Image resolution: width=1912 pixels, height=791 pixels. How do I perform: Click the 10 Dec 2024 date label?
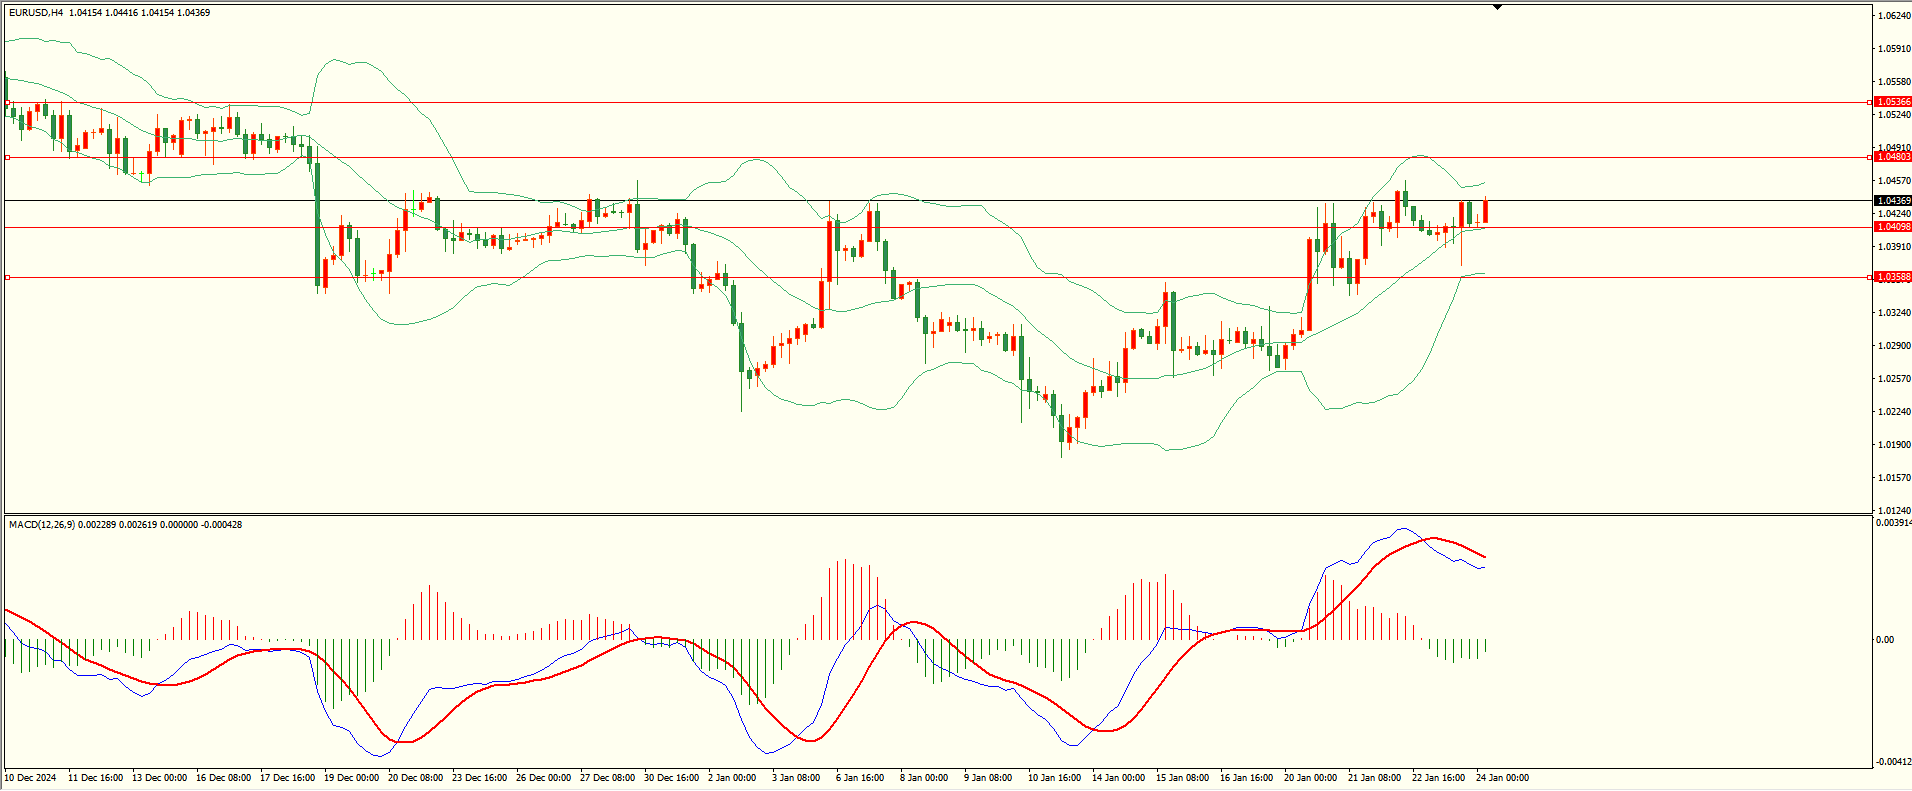32,778
